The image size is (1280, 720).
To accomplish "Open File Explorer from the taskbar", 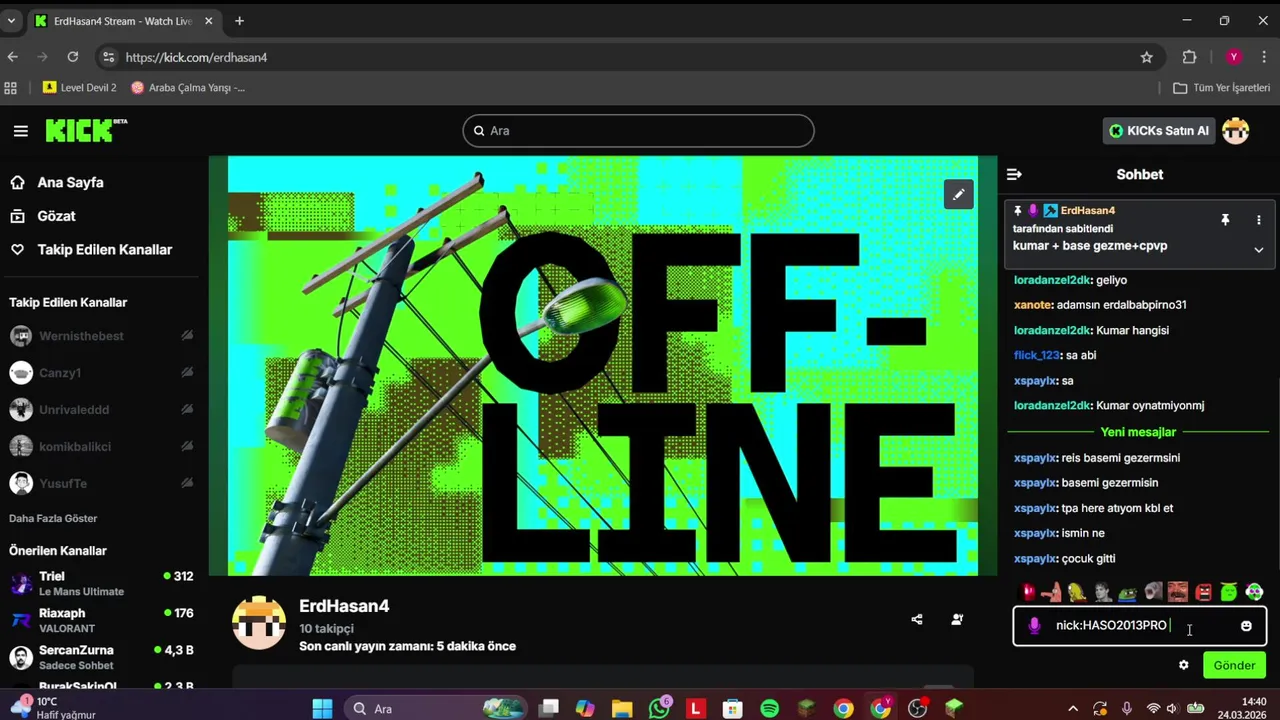I will tap(622, 708).
